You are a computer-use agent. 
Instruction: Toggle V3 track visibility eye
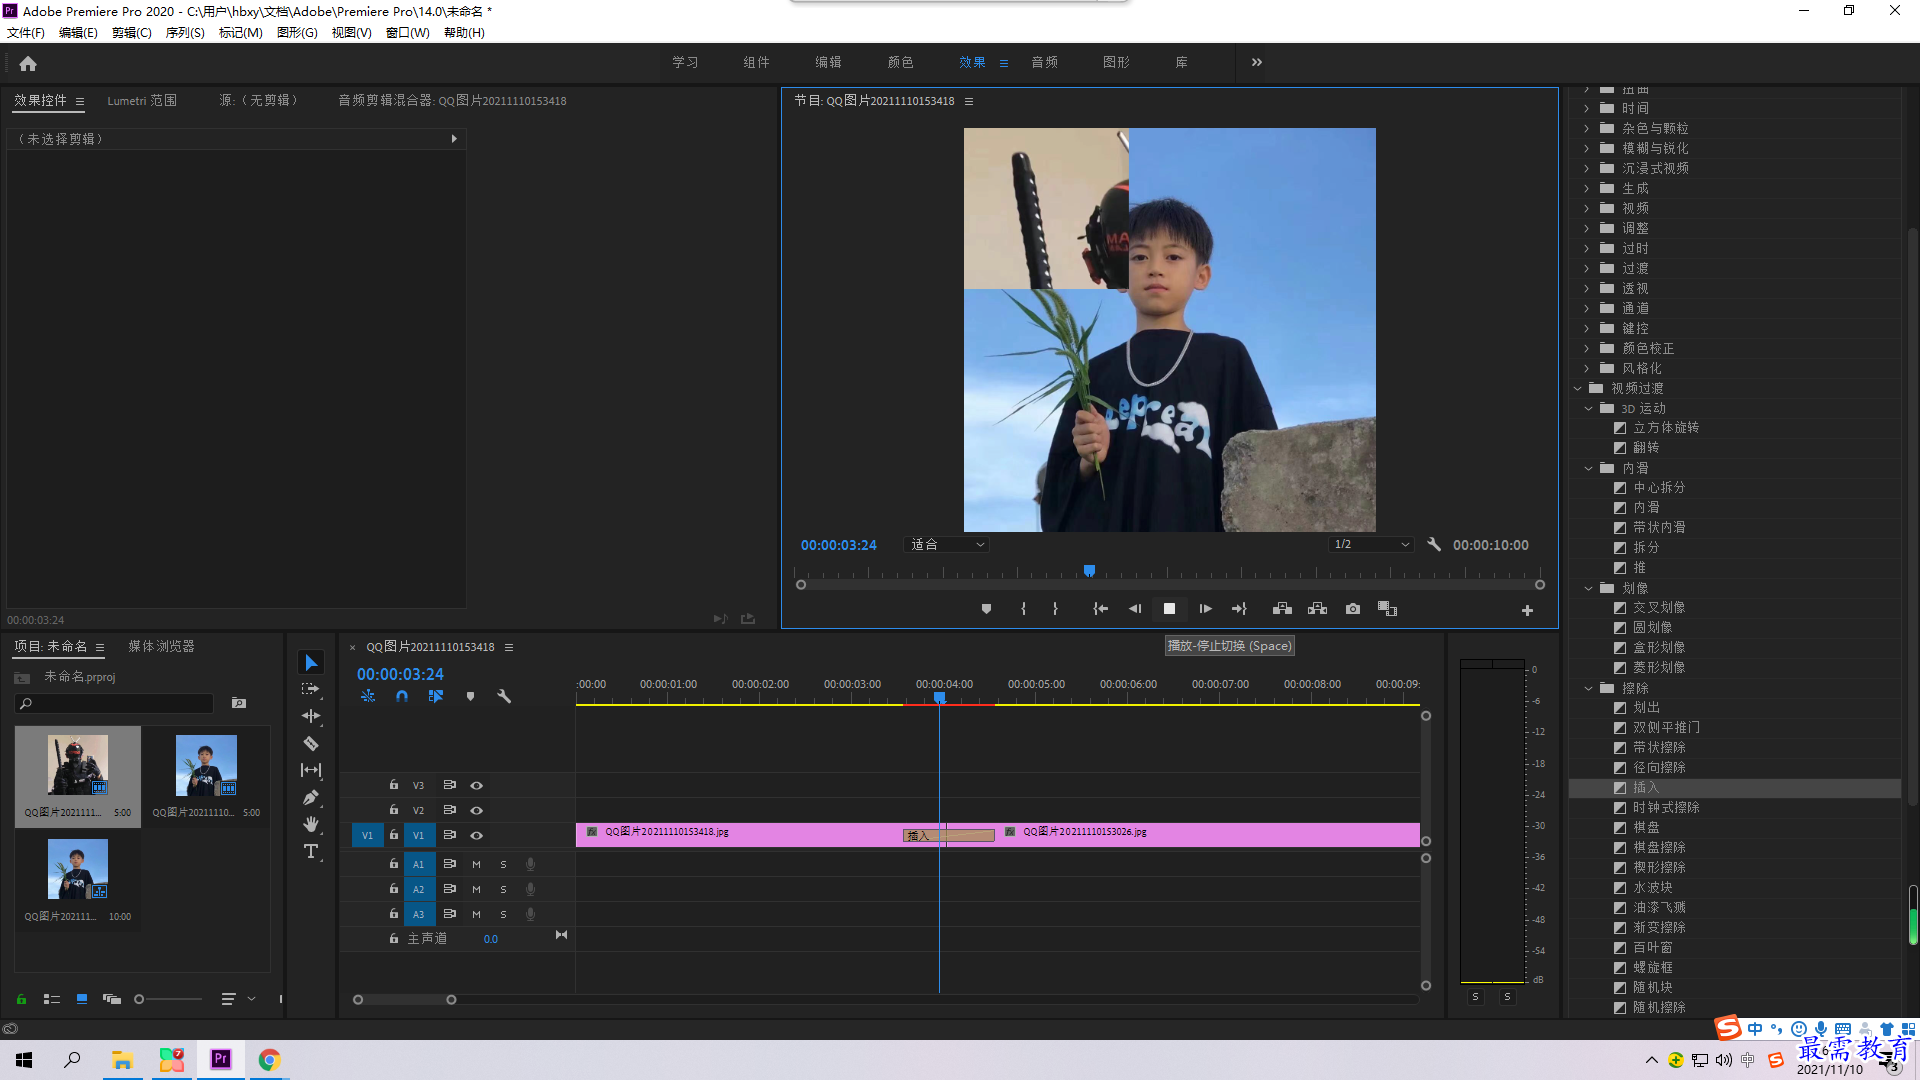pyautogui.click(x=477, y=785)
